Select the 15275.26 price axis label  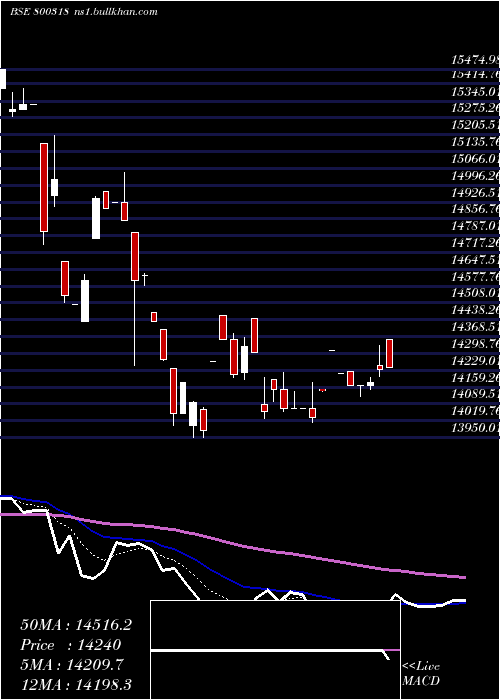click(x=475, y=108)
